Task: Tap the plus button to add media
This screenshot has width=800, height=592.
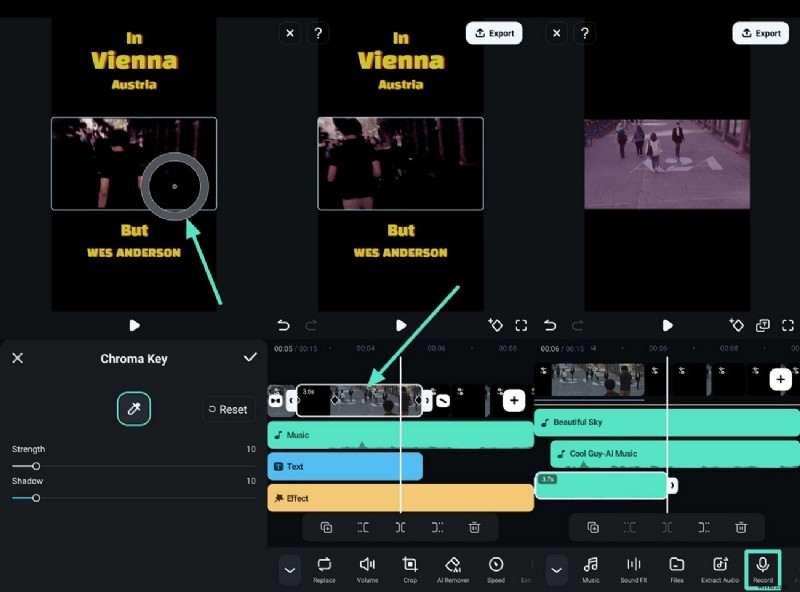Action: [x=514, y=400]
